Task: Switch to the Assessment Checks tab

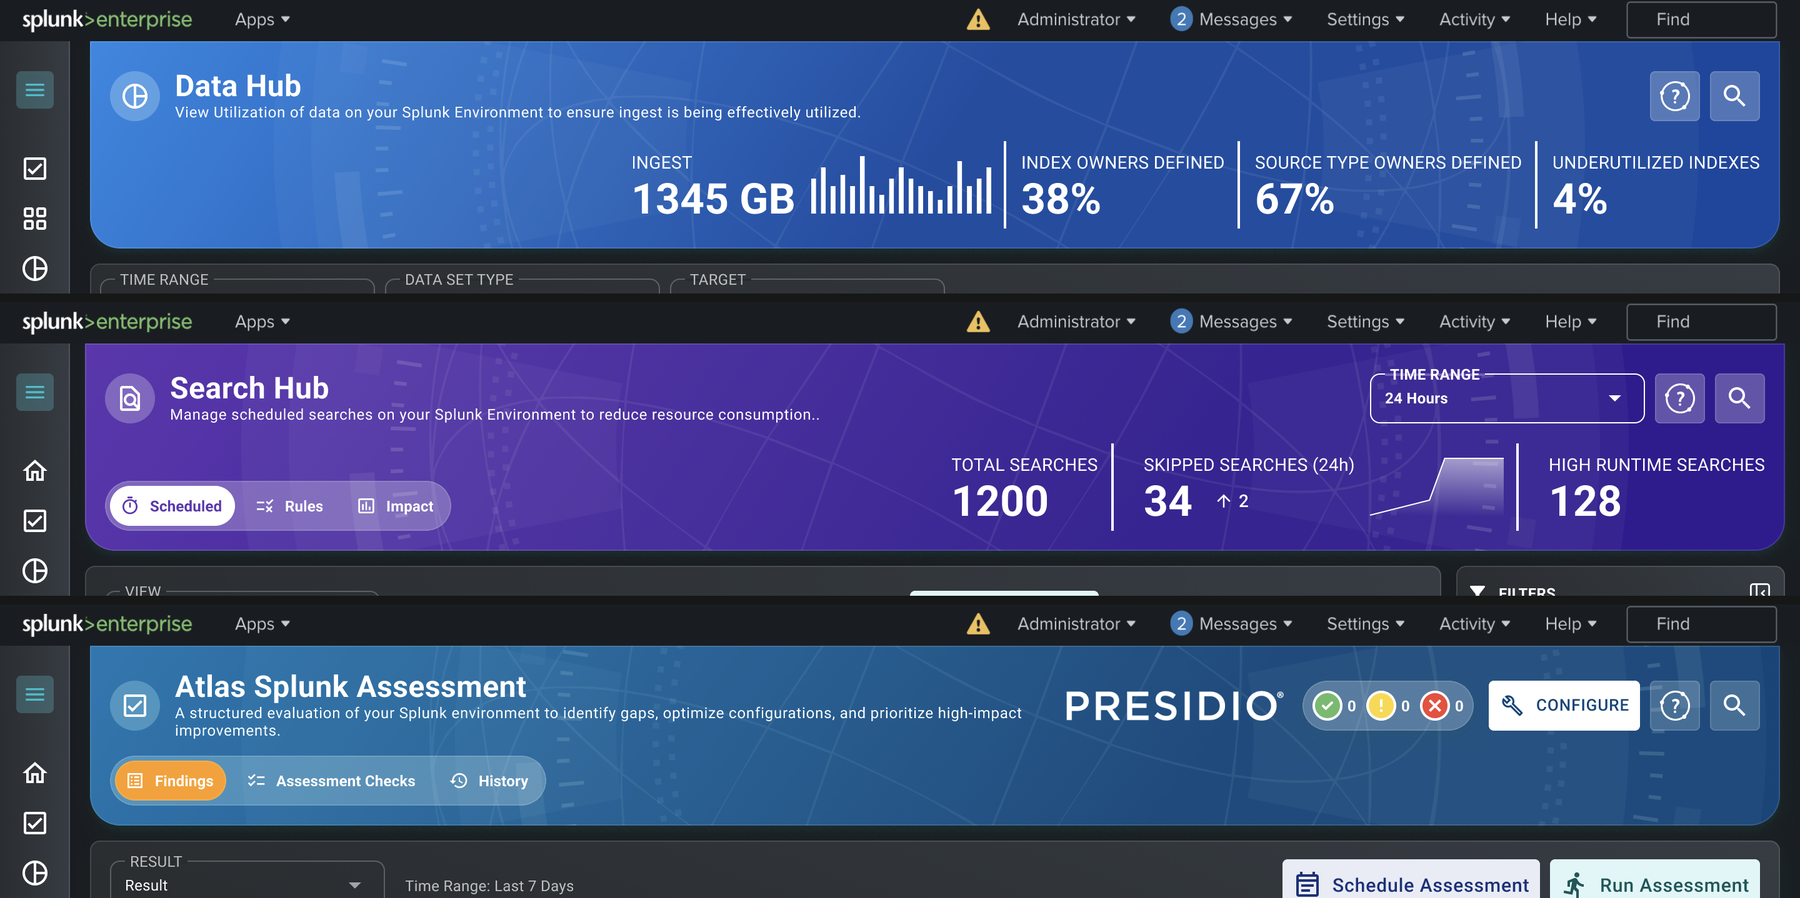Action: pos(331,781)
